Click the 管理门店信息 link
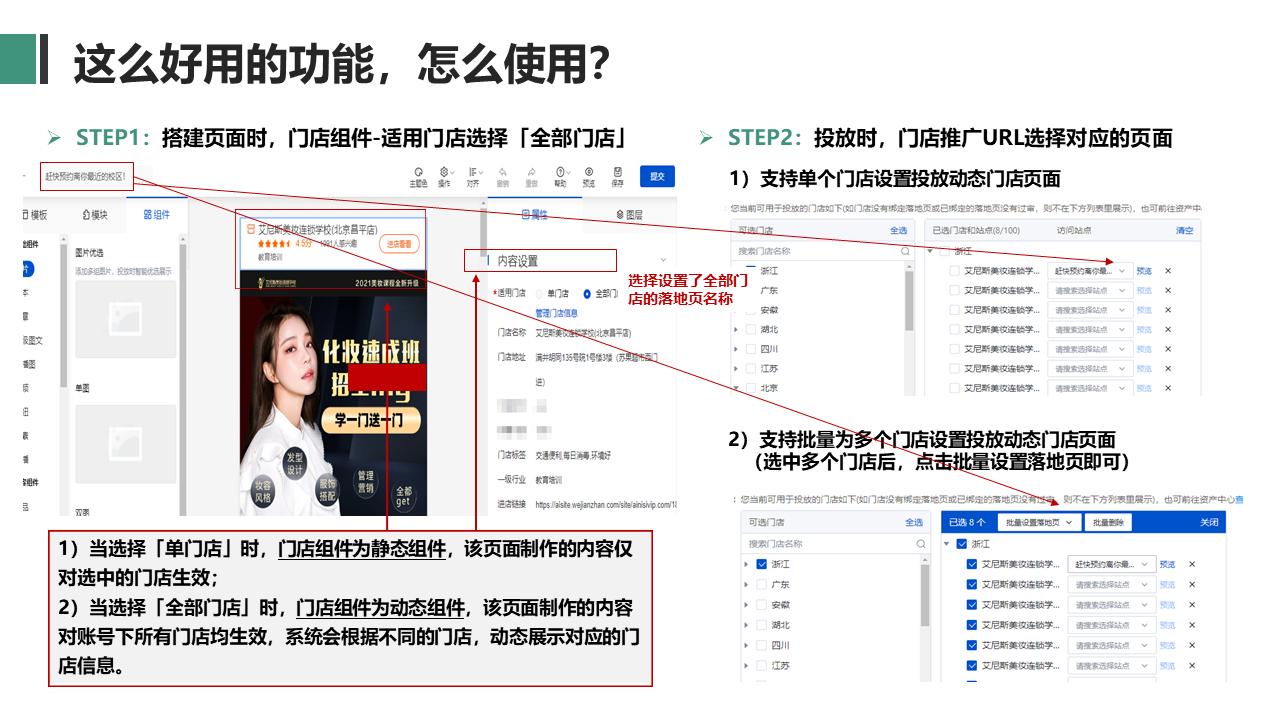This screenshot has height=720, width=1280. point(556,313)
